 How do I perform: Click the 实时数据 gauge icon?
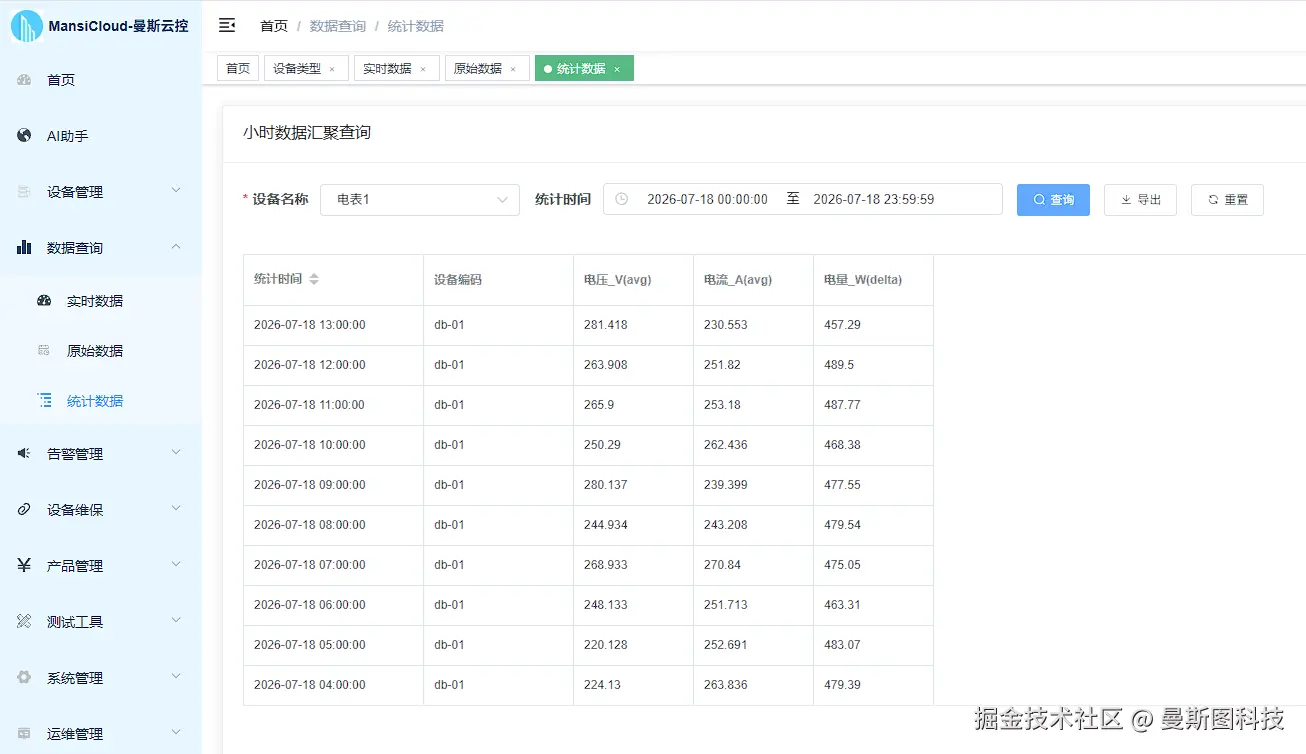(44, 301)
